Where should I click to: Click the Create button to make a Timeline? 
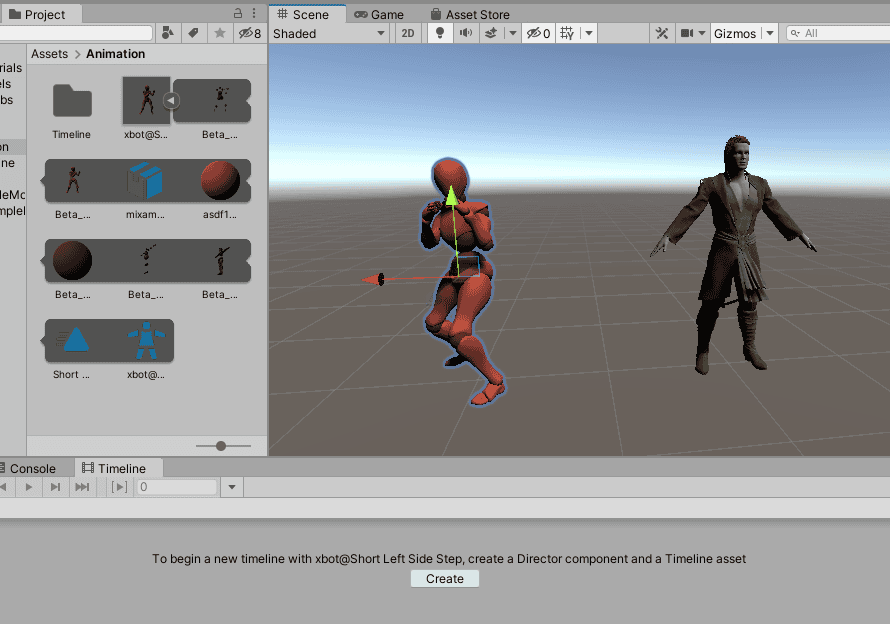pyautogui.click(x=444, y=578)
